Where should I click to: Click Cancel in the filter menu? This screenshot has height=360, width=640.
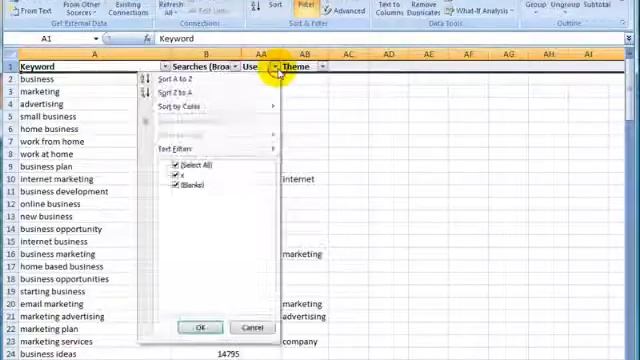pos(252,328)
